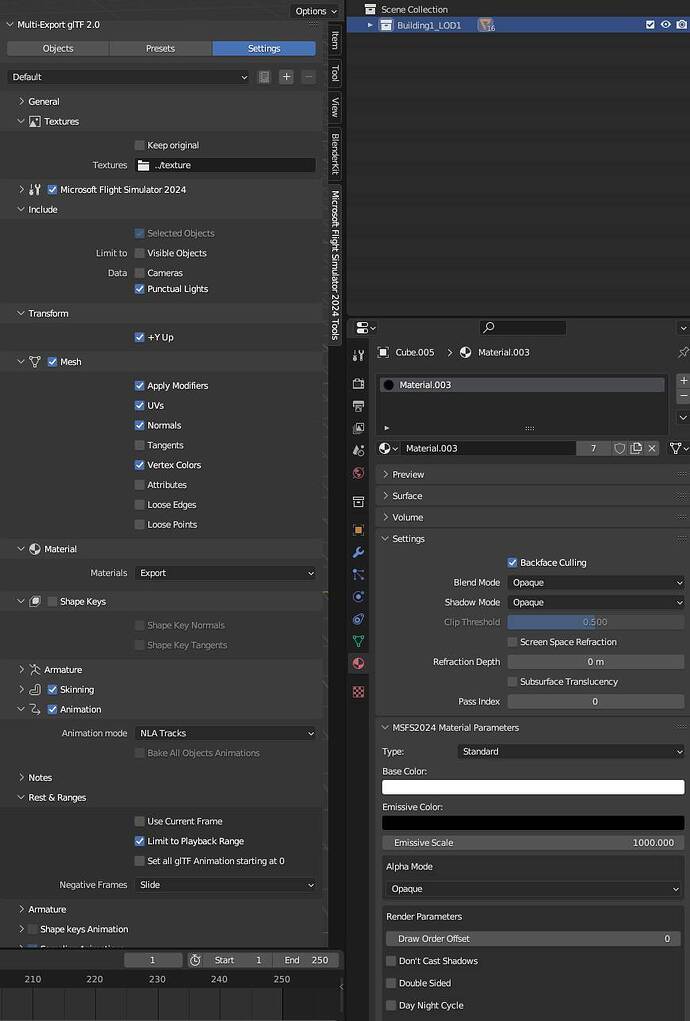Click the preset list icon beside Default
This screenshot has height=1021, width=690.
(264, 77)
